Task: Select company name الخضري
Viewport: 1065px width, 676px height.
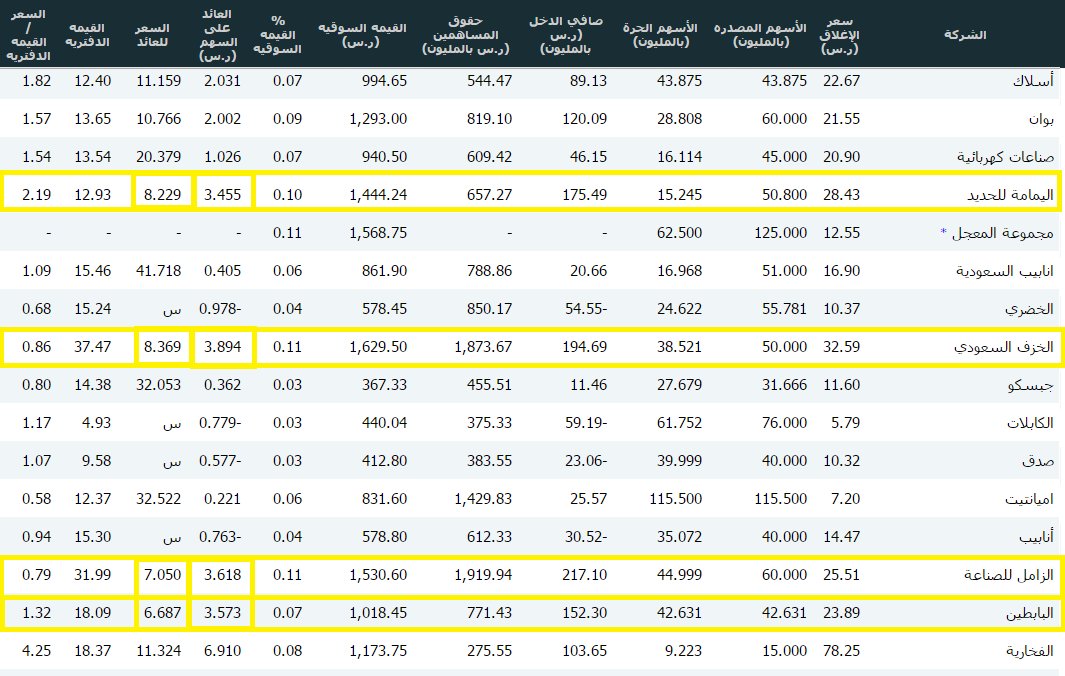Action: coord(1029,309)
